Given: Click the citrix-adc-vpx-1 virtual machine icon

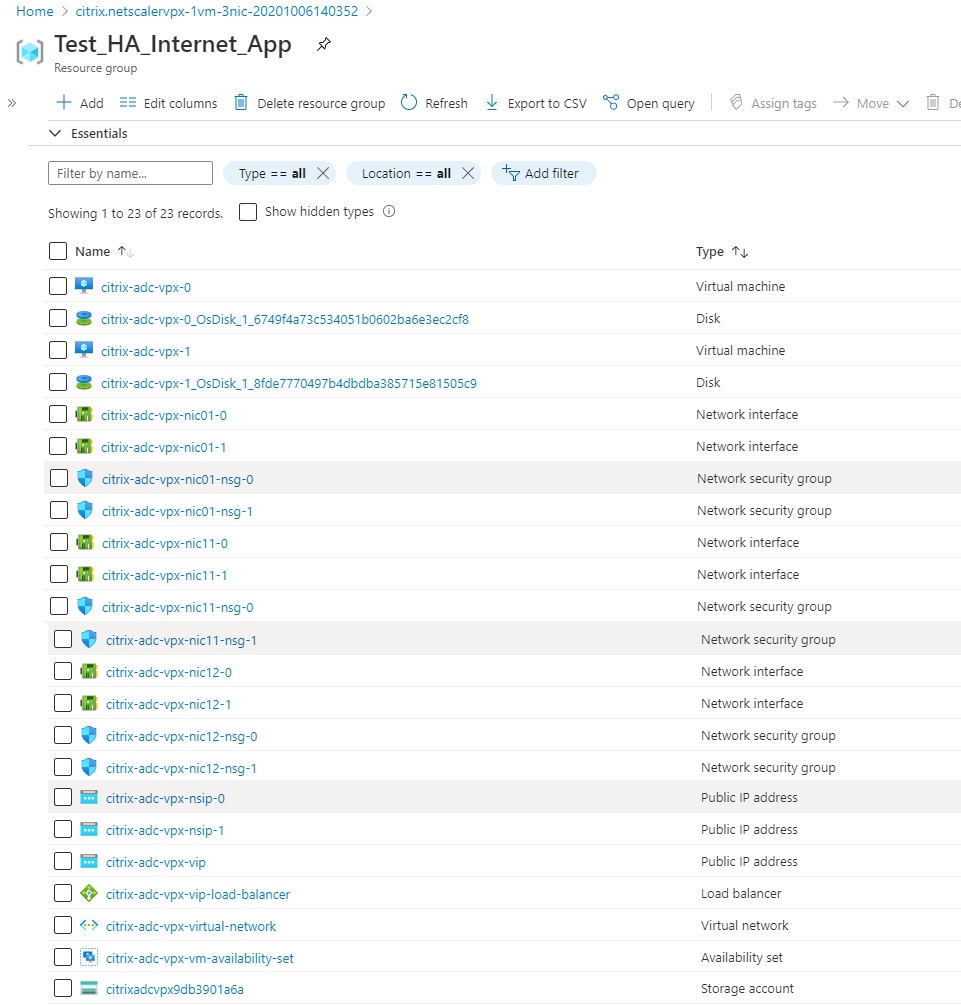Looking at the screenshot, I should [x=84, y=350].
